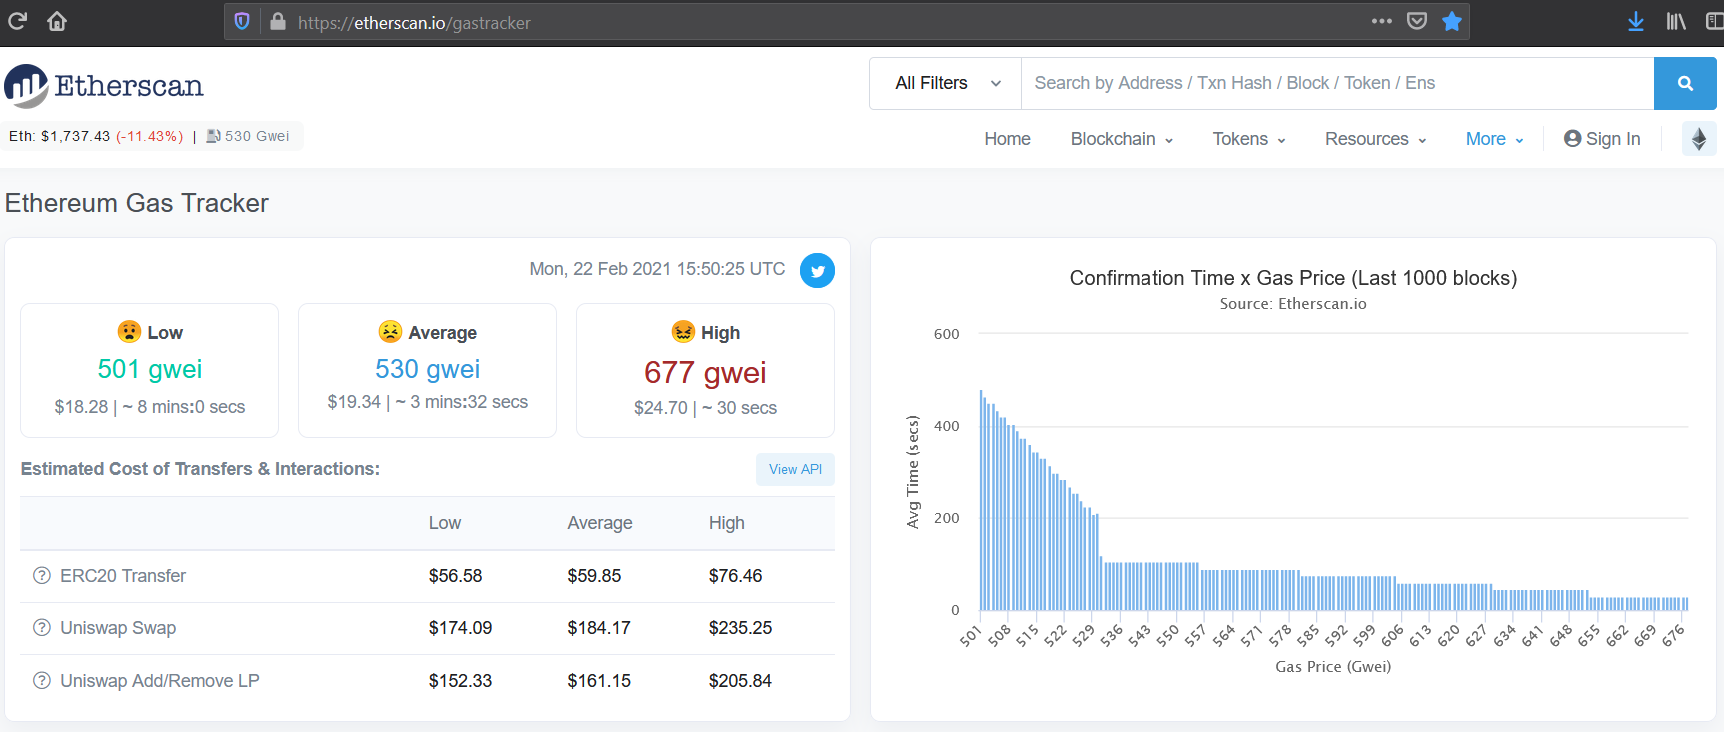The image size is (1724, 732).
Task: Expand the Blockchain menu
Action: point(1122,139)
